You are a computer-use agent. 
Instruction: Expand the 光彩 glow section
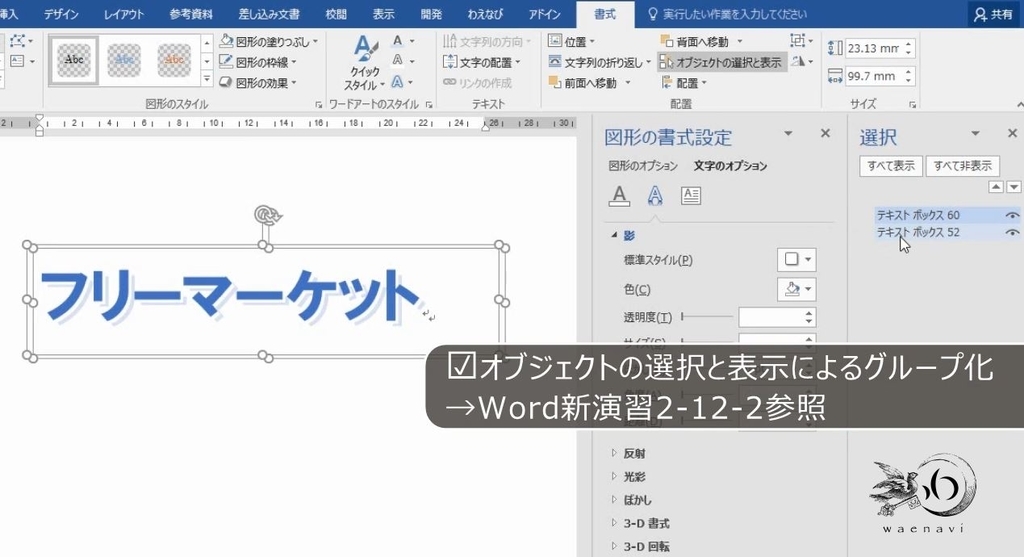click(x=614, y=476)
